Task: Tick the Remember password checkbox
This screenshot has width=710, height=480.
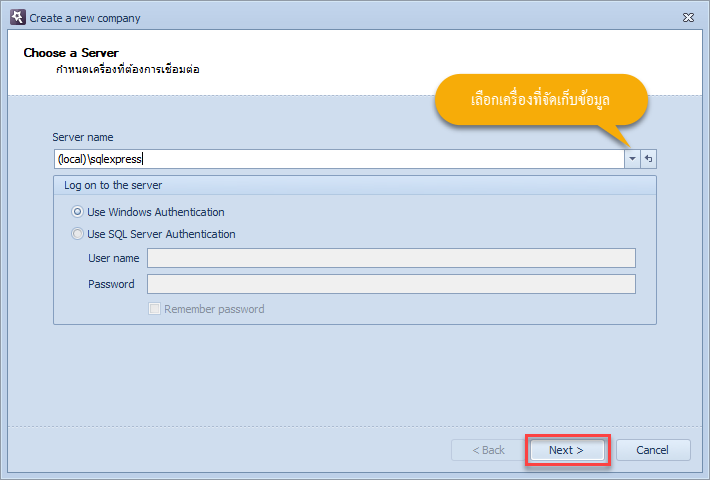Action: pyautogui.click(x=154, y=309)
